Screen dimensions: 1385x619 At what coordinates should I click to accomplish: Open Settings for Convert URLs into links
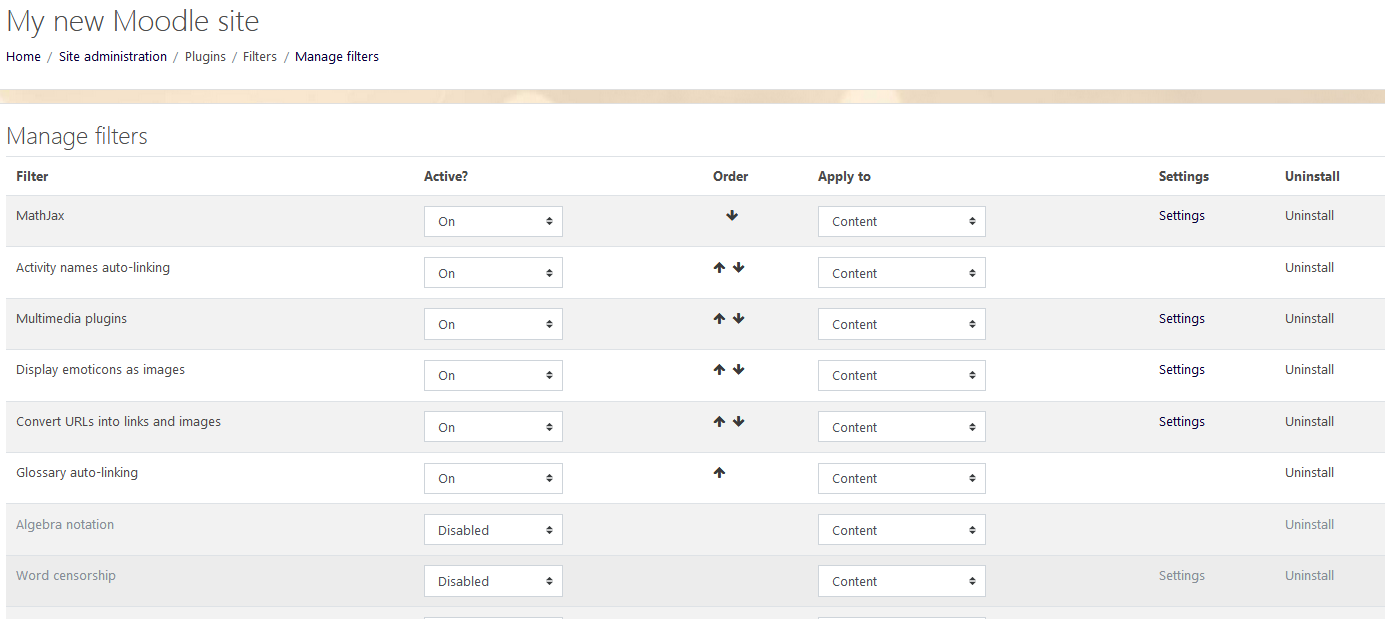pos(1182,421)
